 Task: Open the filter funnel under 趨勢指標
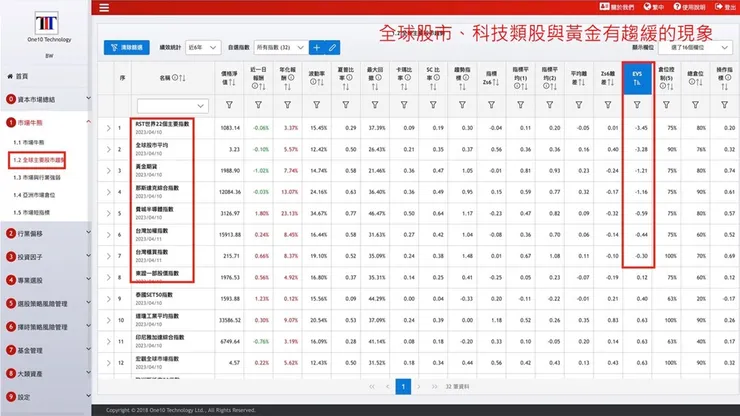tap(462, 105)
